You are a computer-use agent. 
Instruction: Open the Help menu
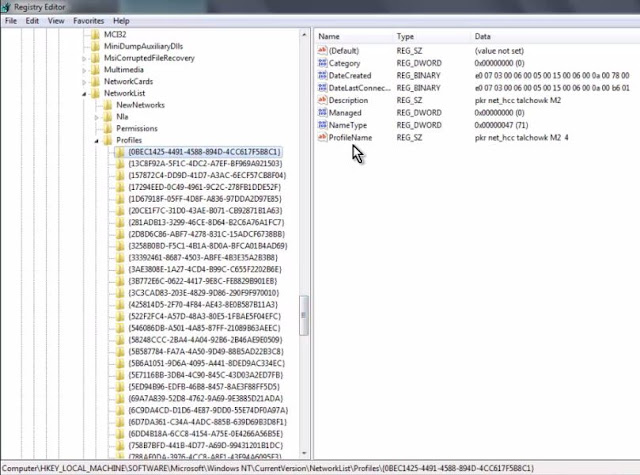[x=121, y=21]
